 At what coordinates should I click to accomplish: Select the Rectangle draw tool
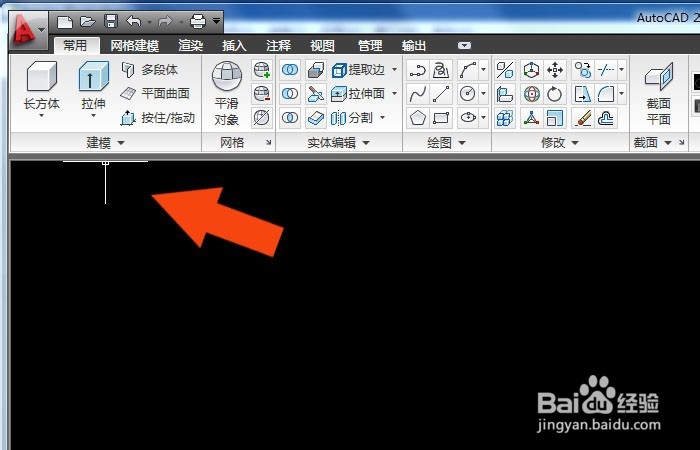coord(441,118)
